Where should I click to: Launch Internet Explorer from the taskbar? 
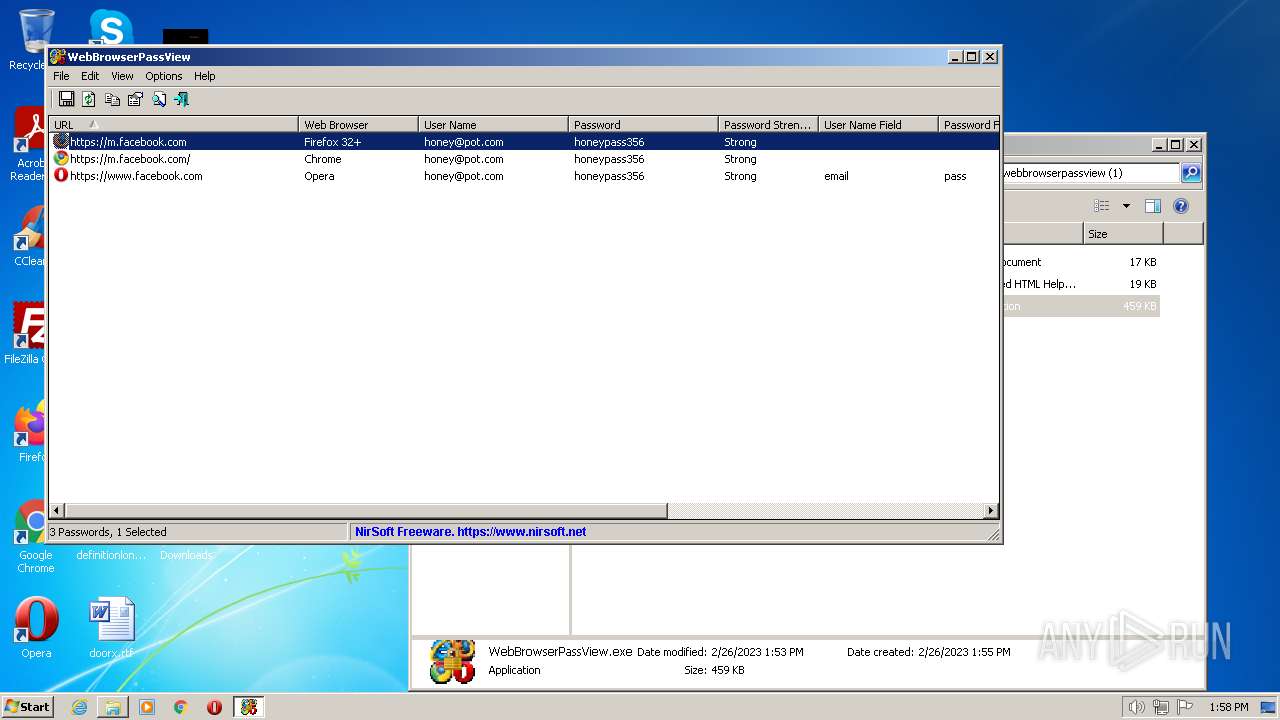click(79, 707)
